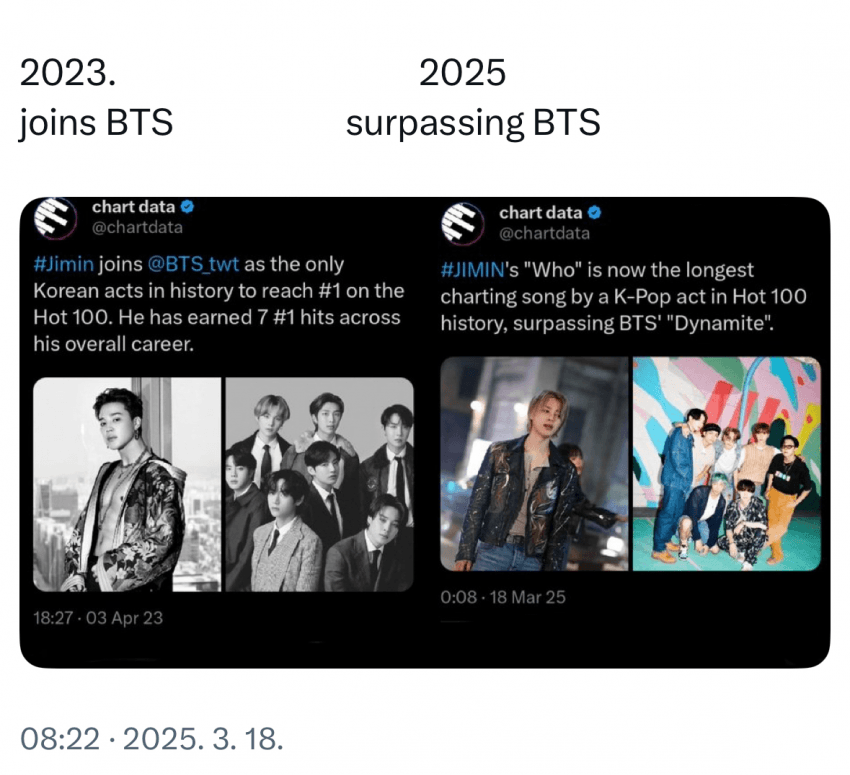View the black-and-white BTS group photo
850x775 pixels.
(319, 484)
